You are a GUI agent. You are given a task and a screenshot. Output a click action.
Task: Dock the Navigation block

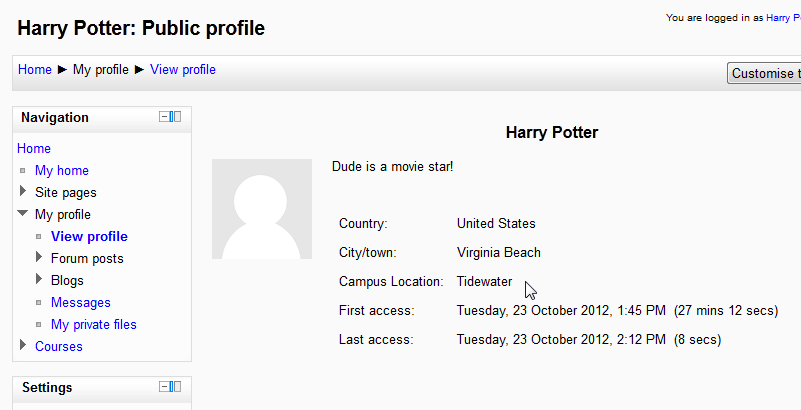177,117
